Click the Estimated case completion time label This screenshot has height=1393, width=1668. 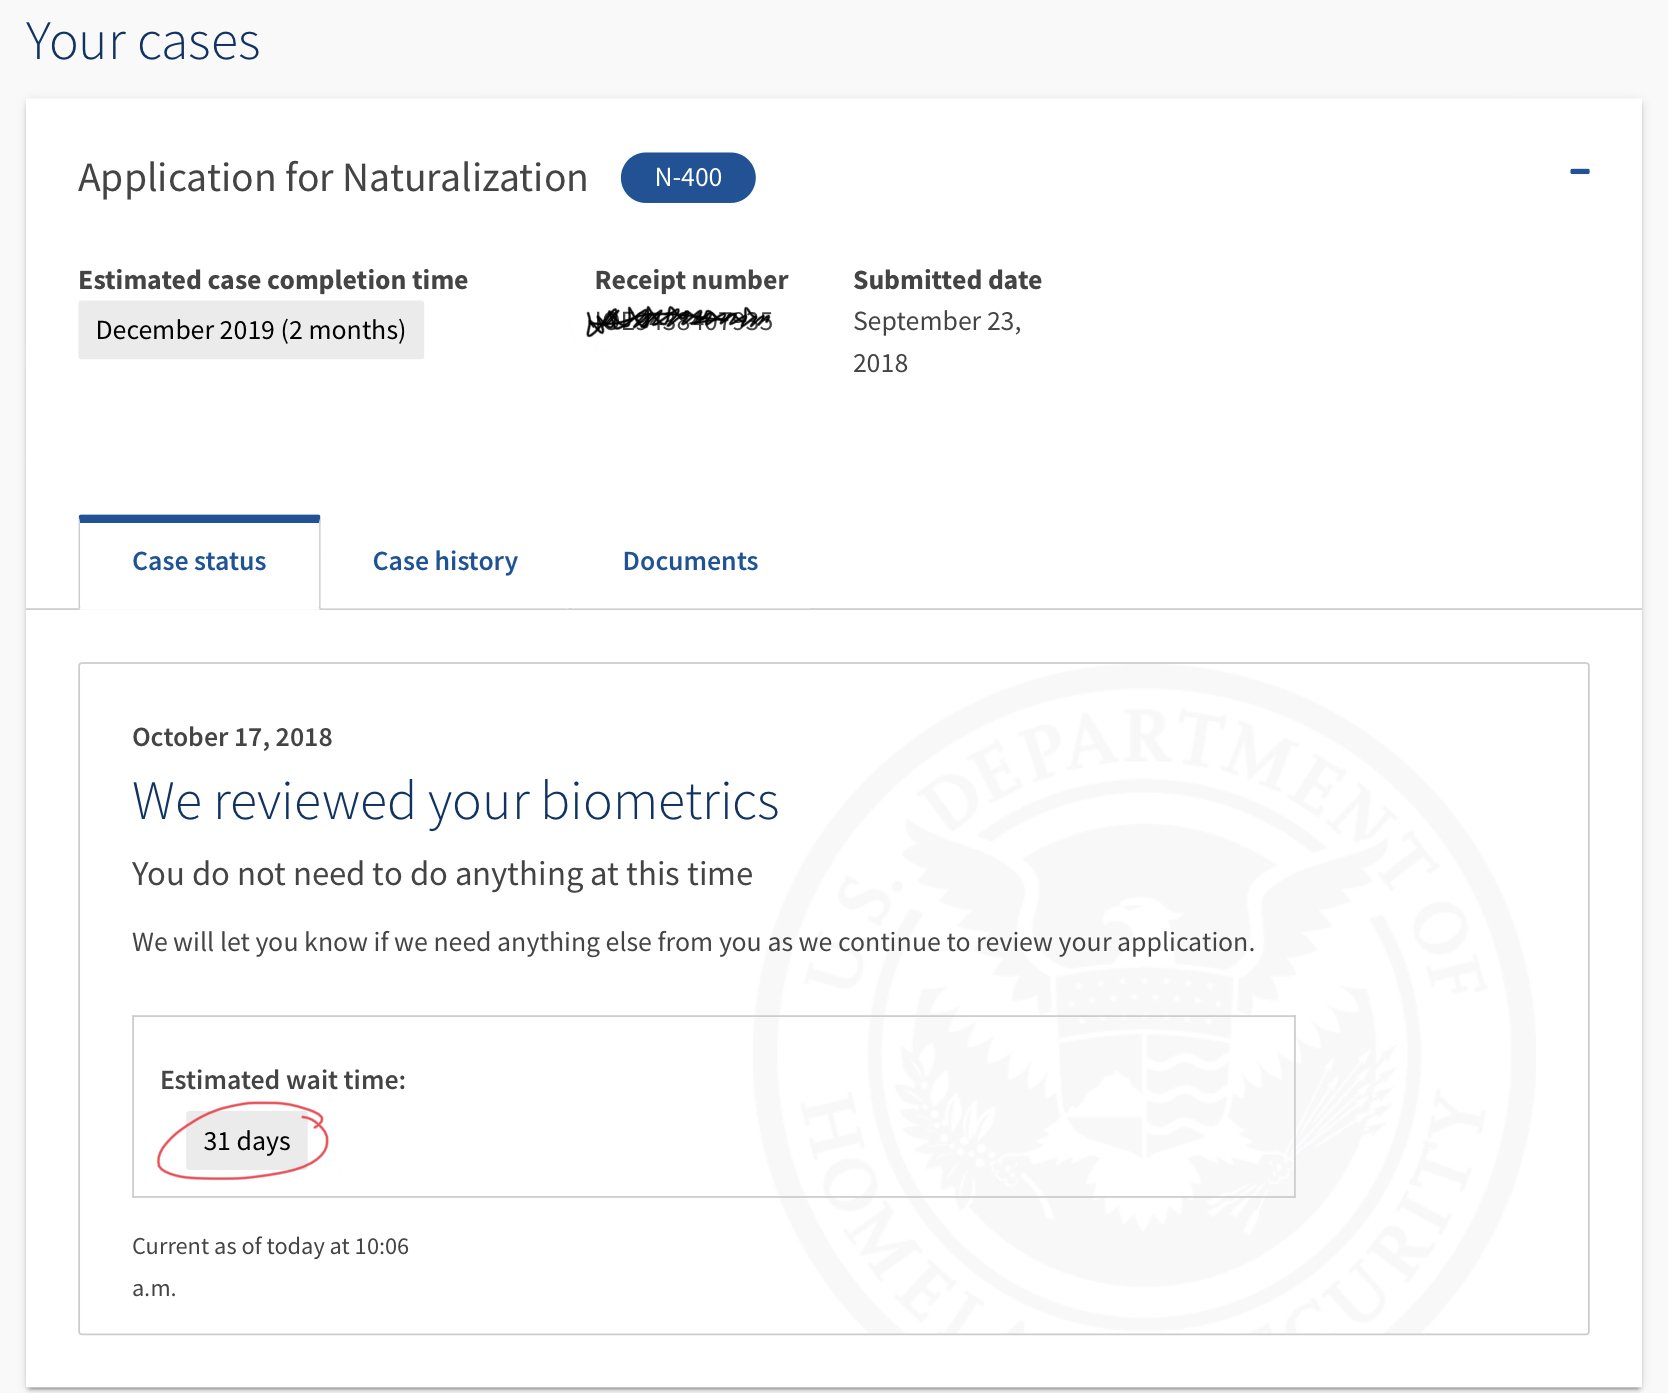click(273, 280)
